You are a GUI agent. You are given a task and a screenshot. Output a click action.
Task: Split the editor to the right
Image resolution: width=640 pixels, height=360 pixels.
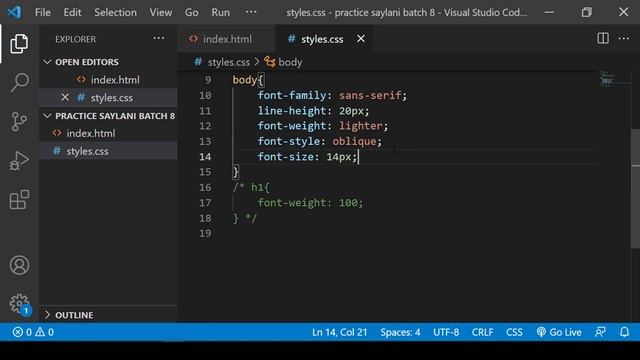(603, 38)
